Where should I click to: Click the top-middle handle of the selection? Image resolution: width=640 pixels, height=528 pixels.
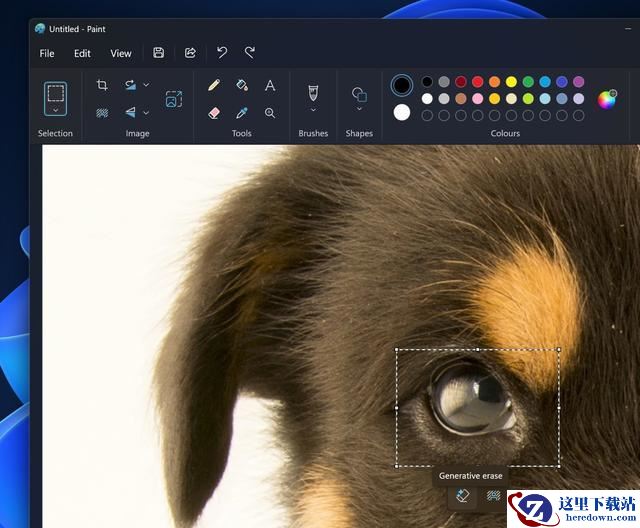tap(478, 349)
